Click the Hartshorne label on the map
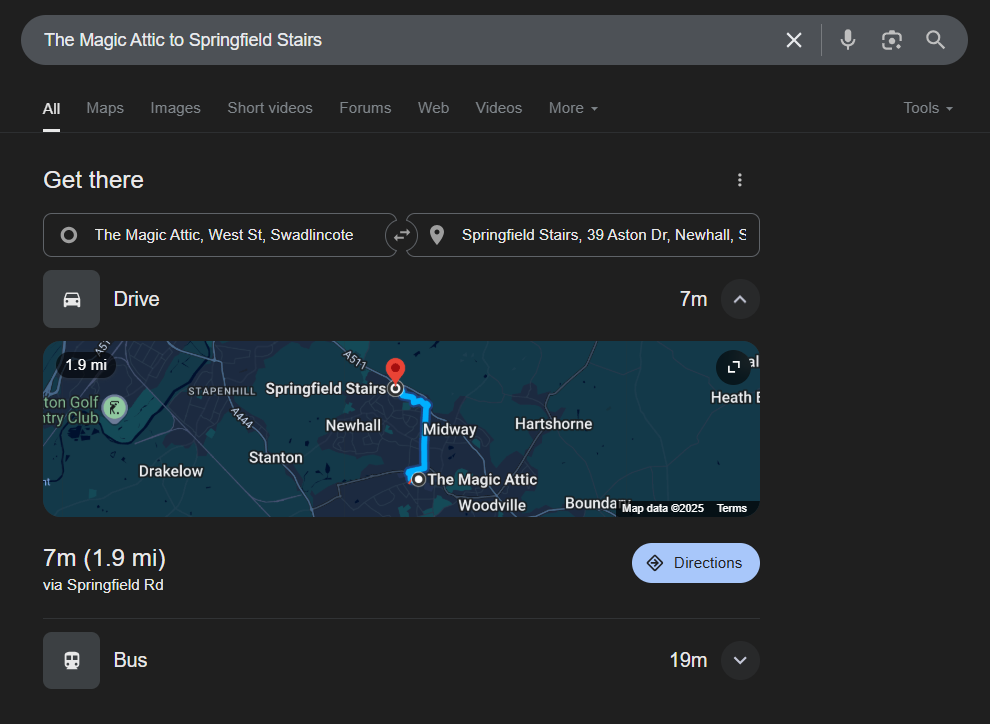This screenshot has height=724, width=990. 553,424
